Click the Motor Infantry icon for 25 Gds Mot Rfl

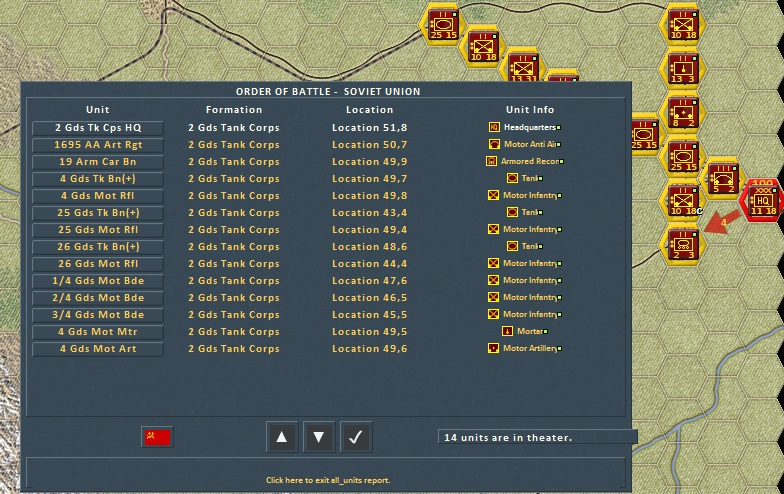pyautogui.click(x=493, y=230)
